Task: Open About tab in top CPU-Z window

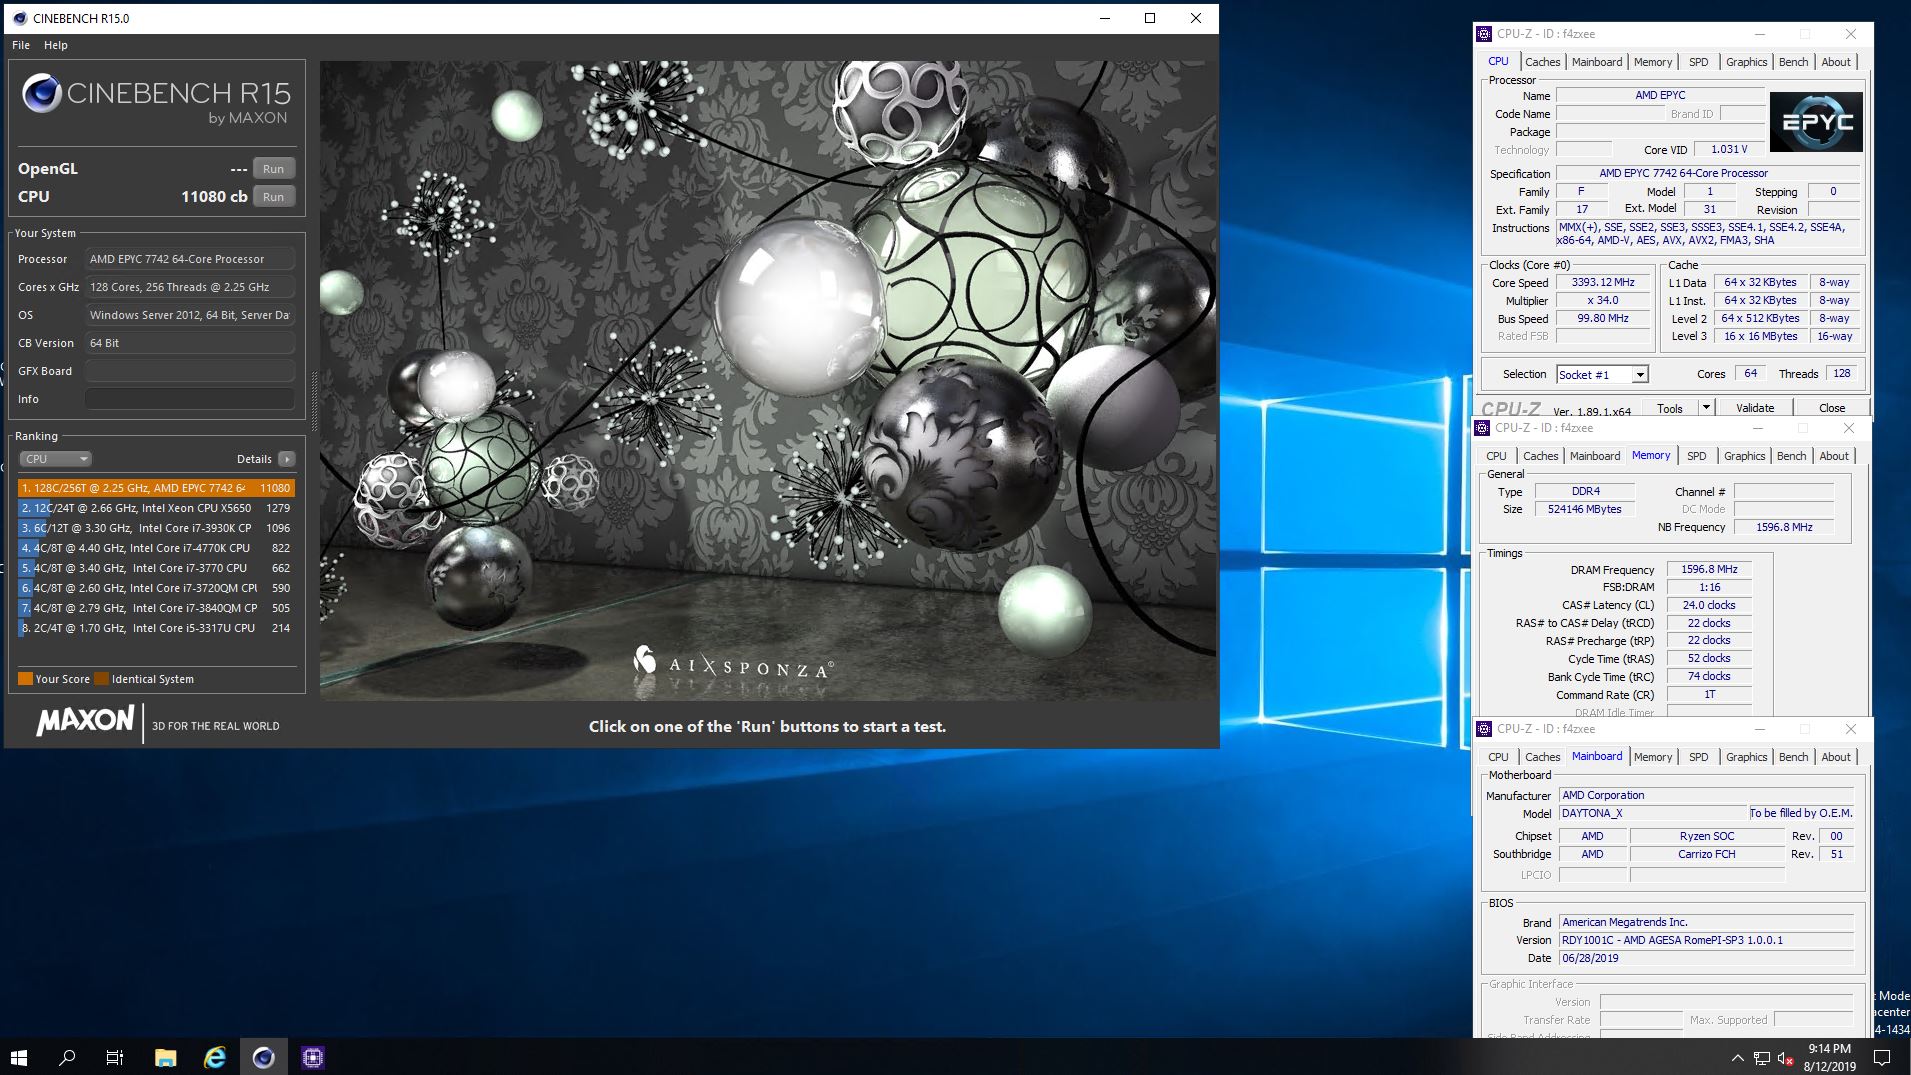Action: coord(1836,62)
